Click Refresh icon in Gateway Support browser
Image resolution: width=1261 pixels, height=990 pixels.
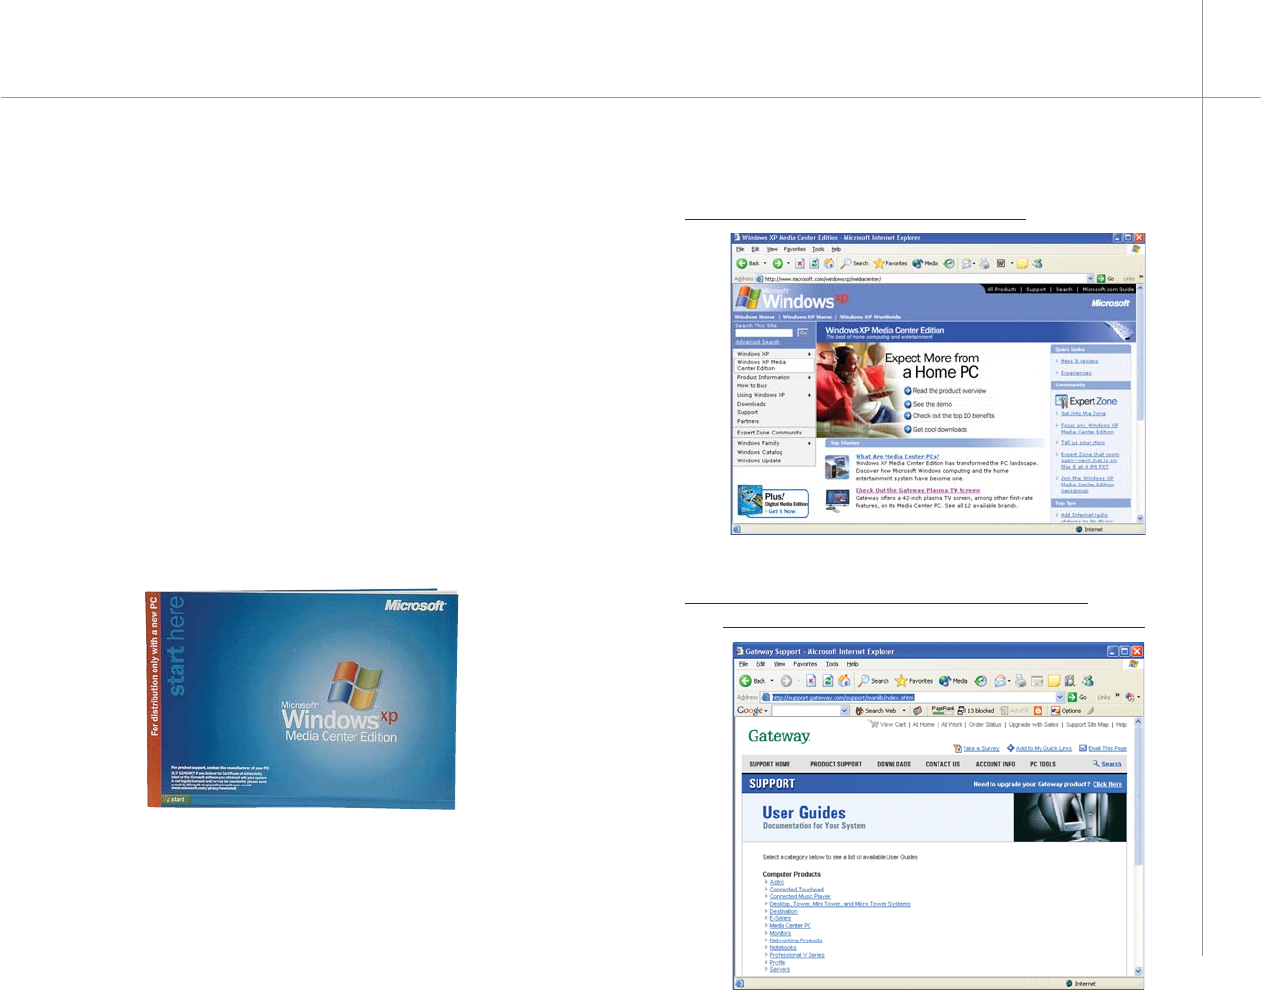(828, 681)
